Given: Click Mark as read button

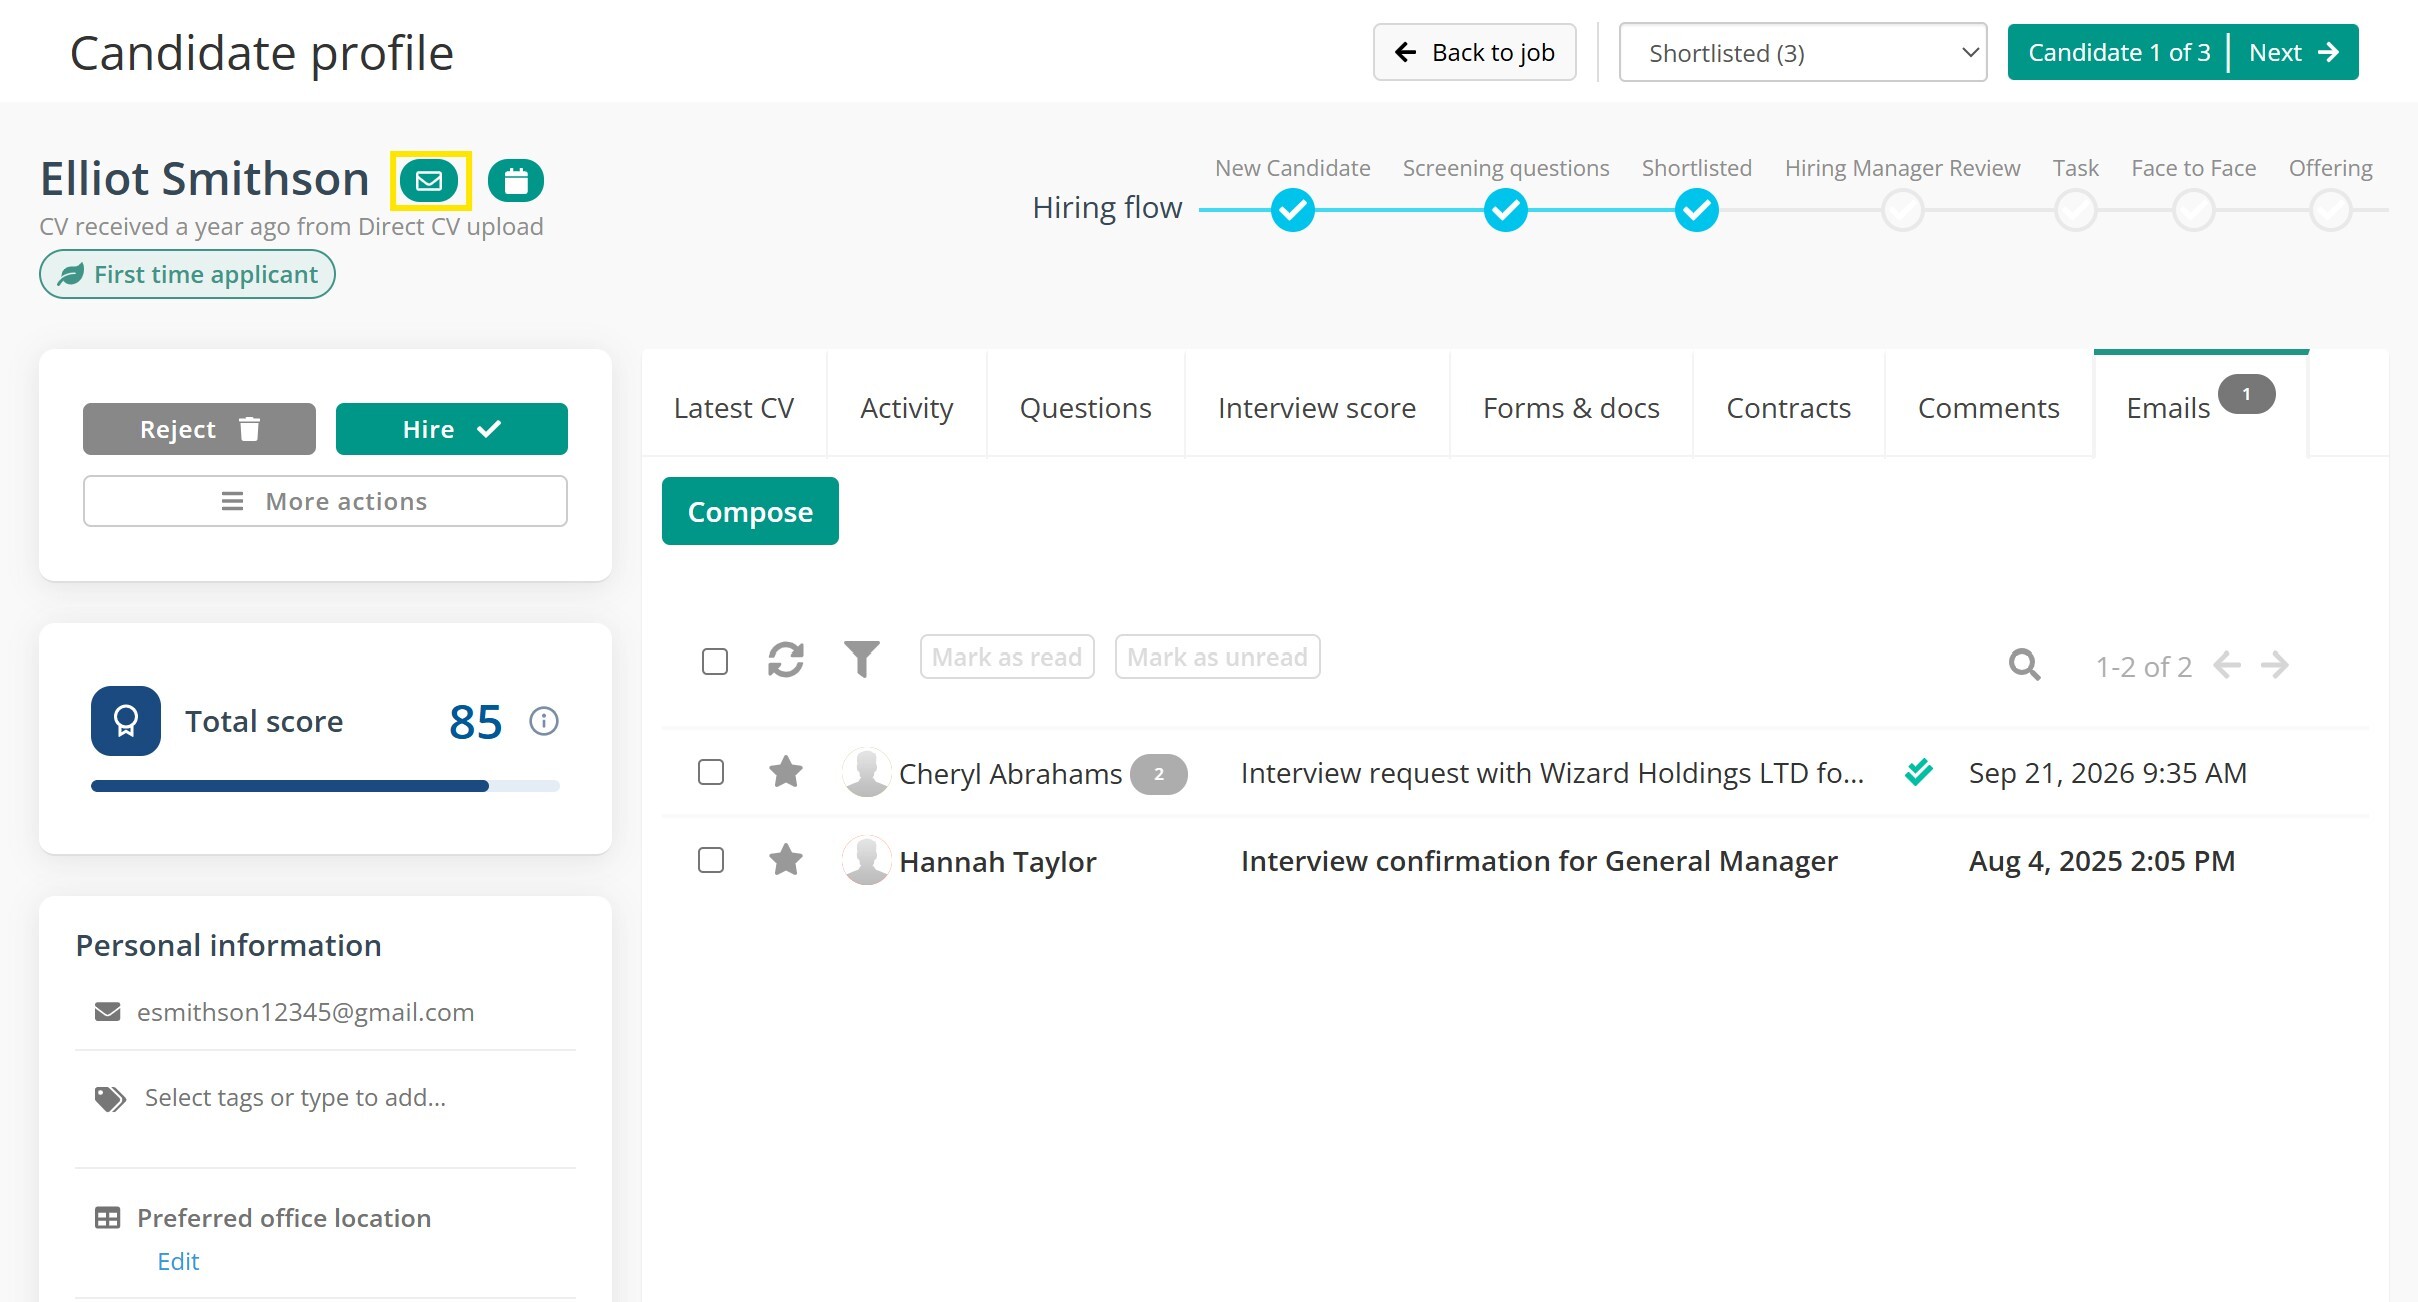Looking at the screenshot, I should (1007, 657).
